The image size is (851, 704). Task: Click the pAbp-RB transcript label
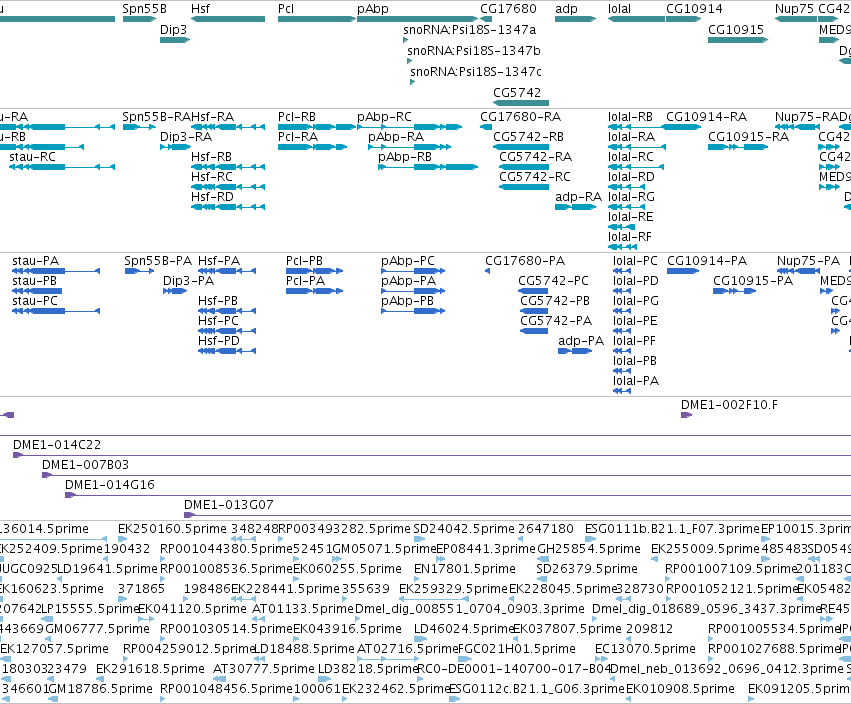405,157
